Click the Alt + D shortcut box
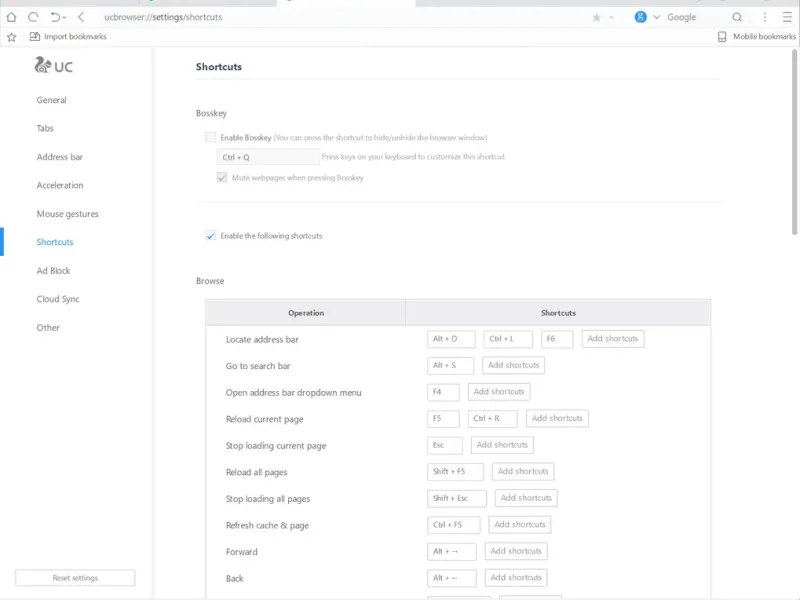This screenshot has height=600, width=800. pos(451,339)
